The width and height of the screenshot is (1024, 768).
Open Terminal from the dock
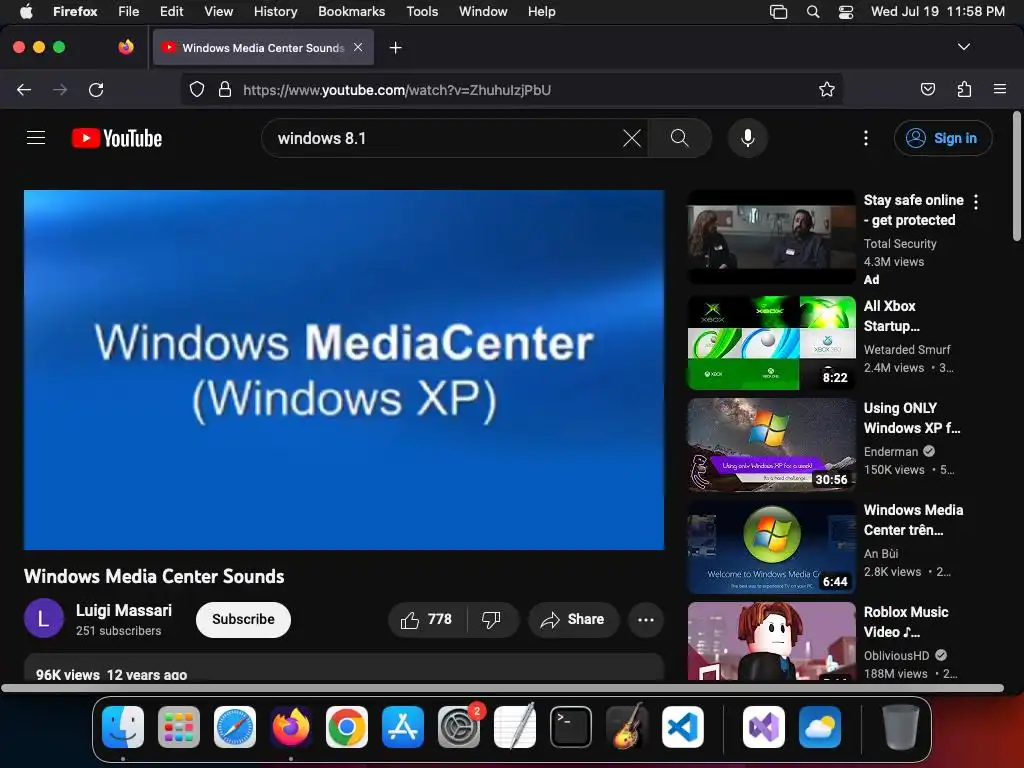pyautogui.click(x=571, y=727)
